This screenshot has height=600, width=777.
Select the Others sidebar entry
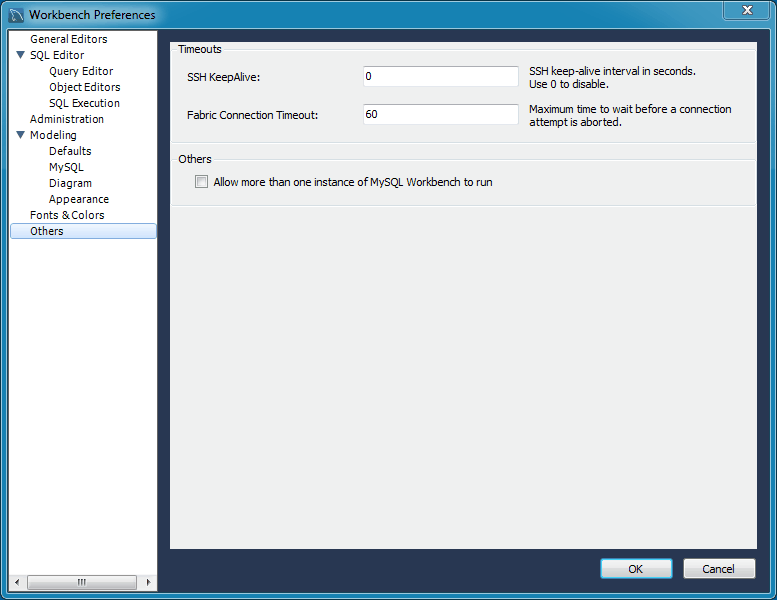click(83, 231)
